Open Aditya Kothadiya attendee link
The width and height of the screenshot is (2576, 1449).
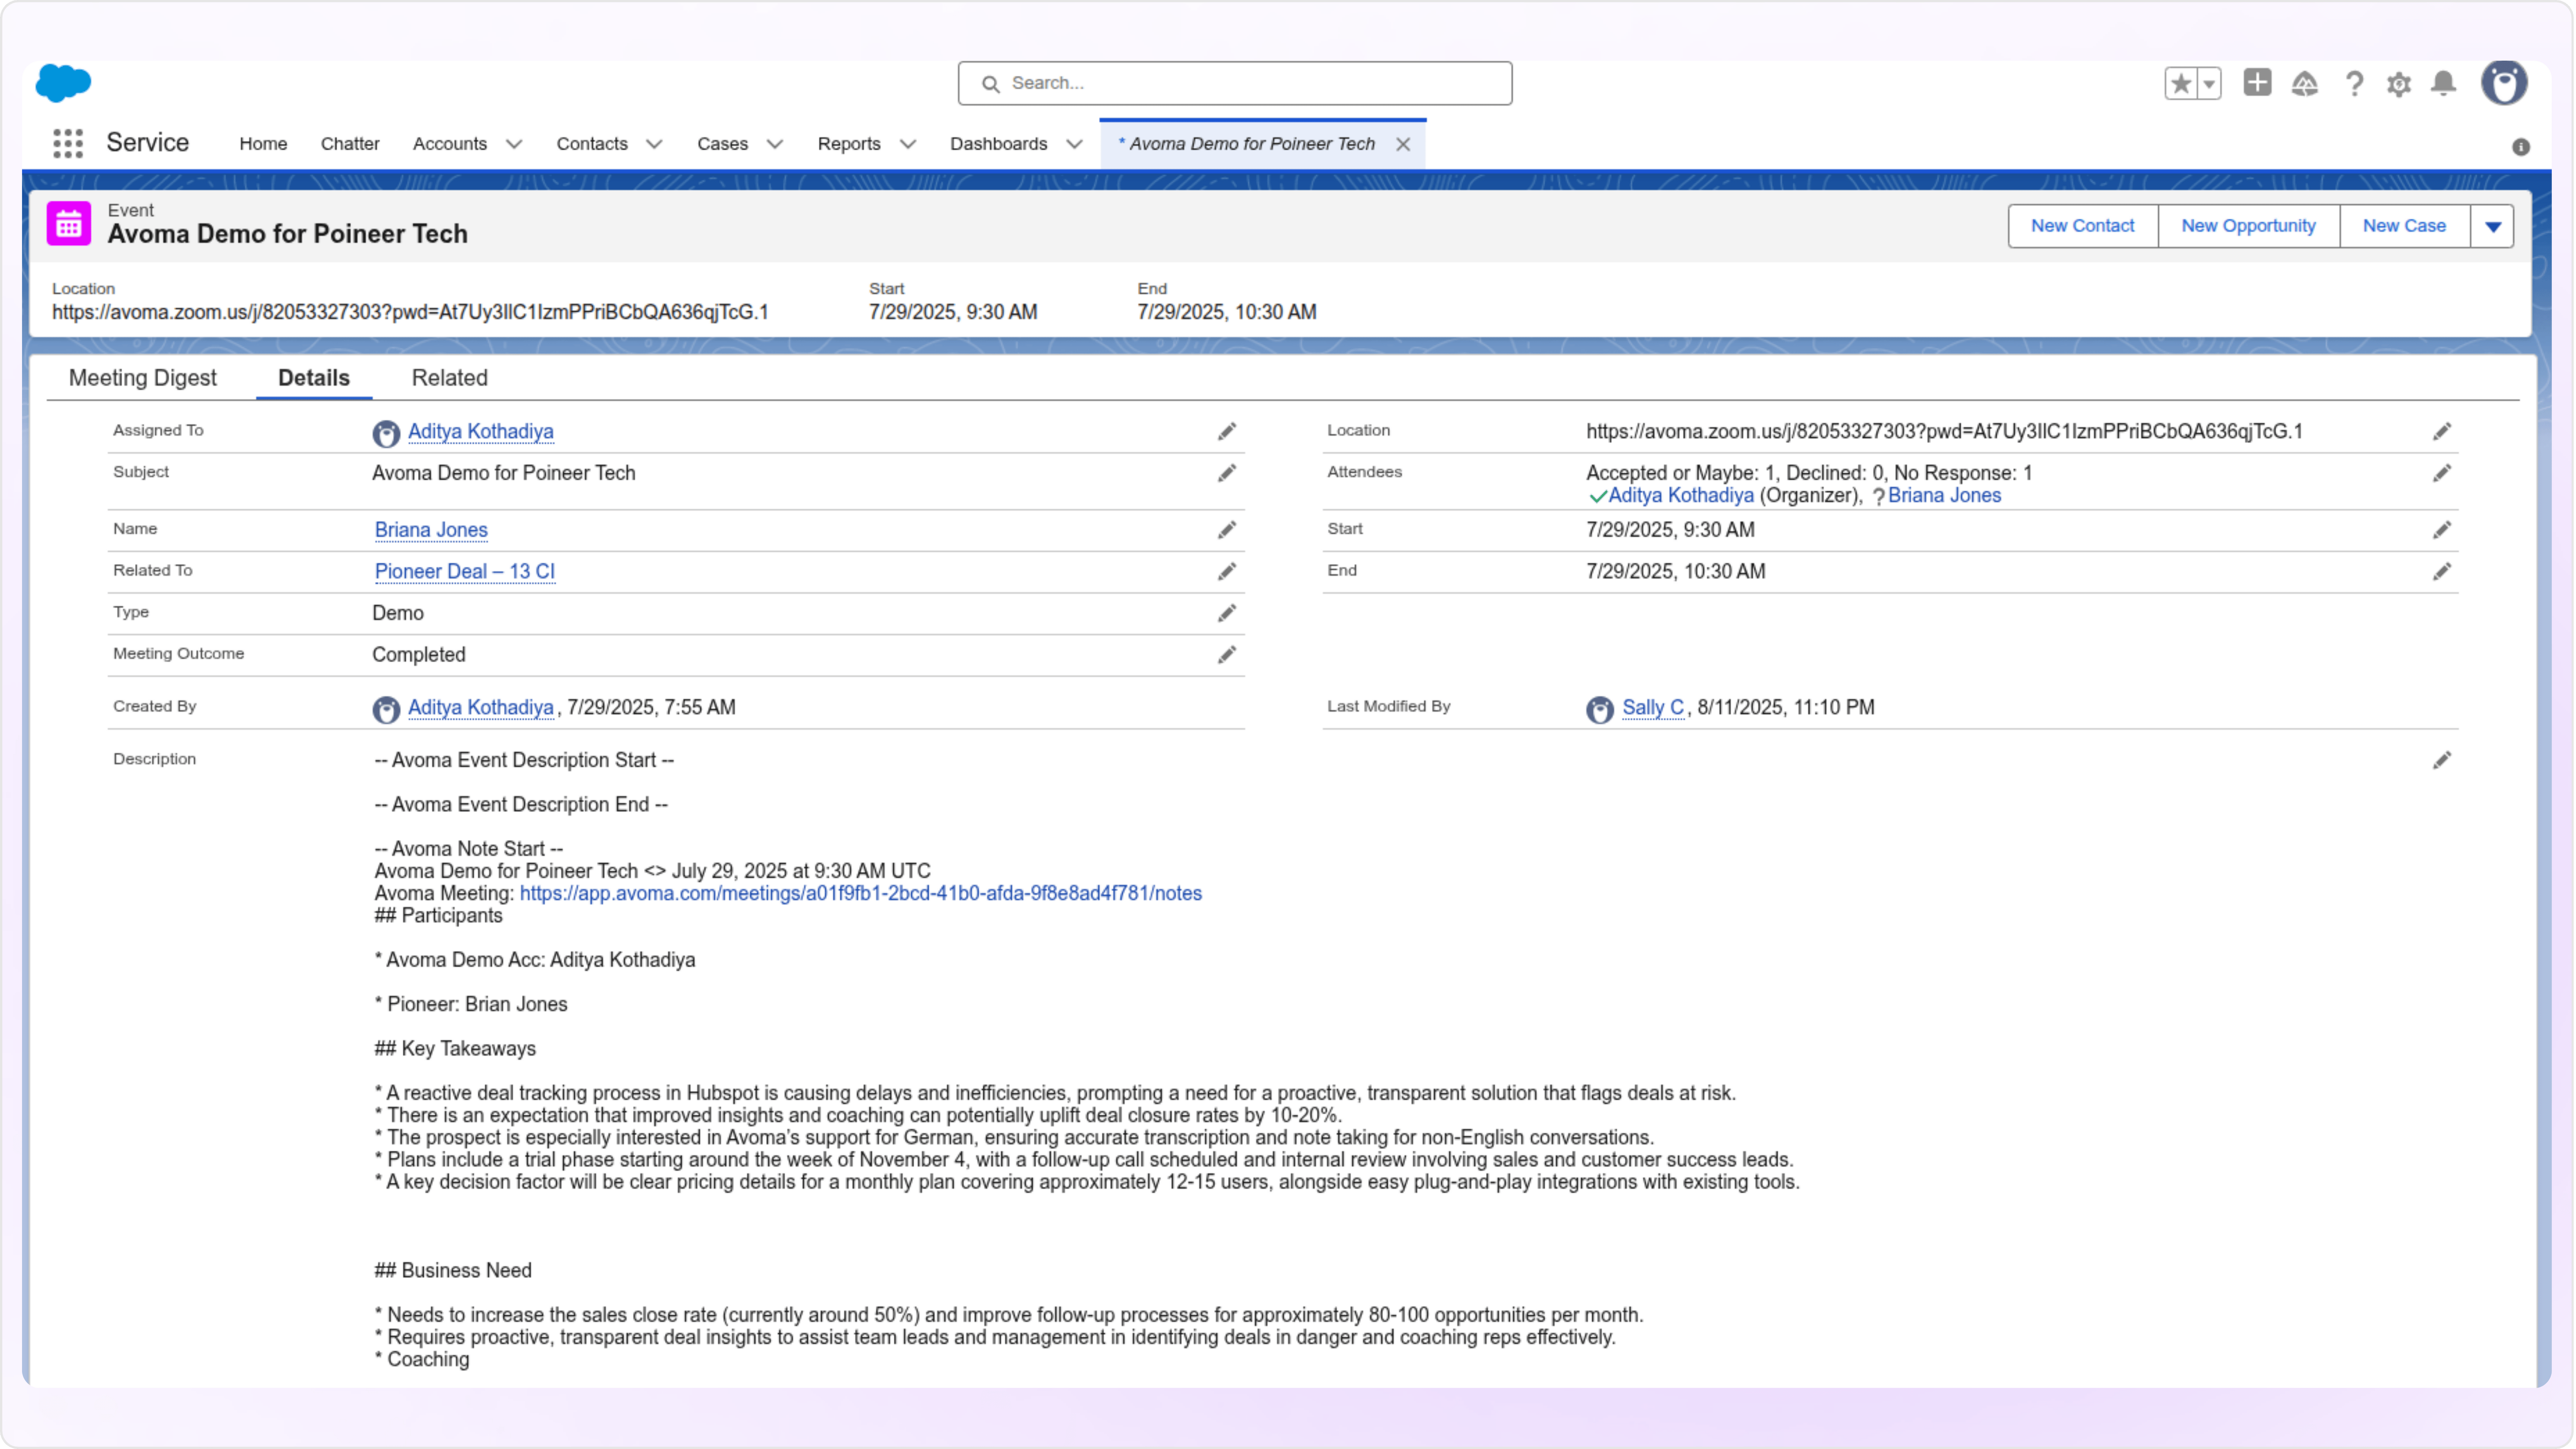[x=1681, y=496]
